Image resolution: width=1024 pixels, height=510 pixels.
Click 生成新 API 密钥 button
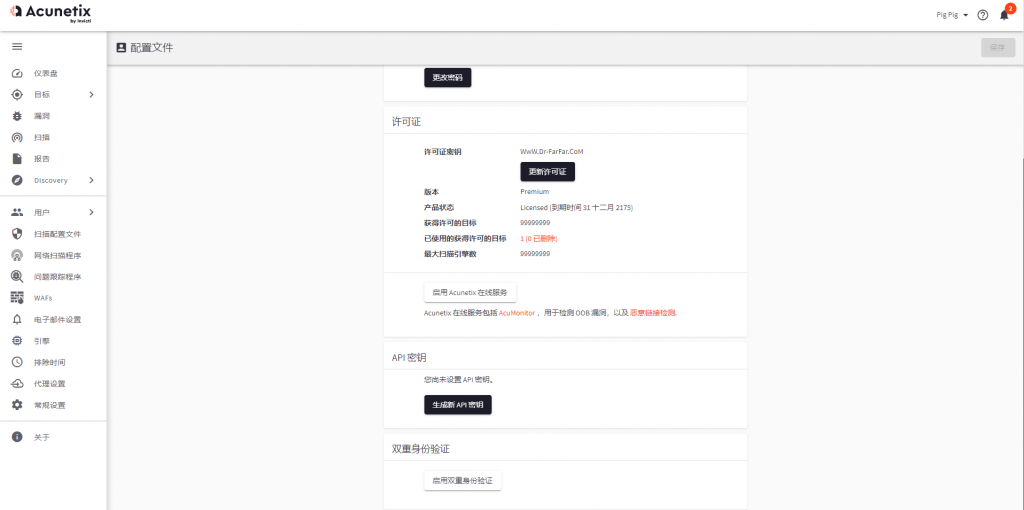click(458, 405)
